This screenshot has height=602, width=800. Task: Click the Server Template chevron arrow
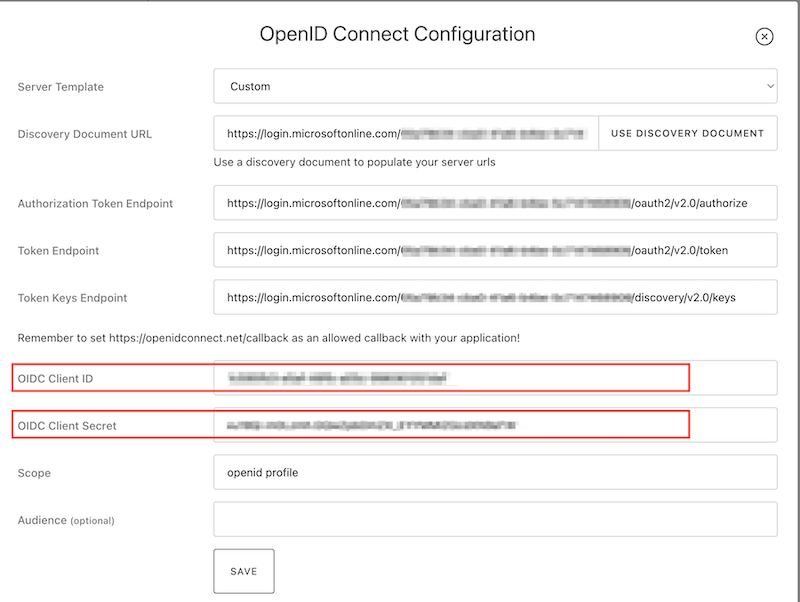pyautogui.click(x=770, y=86)
